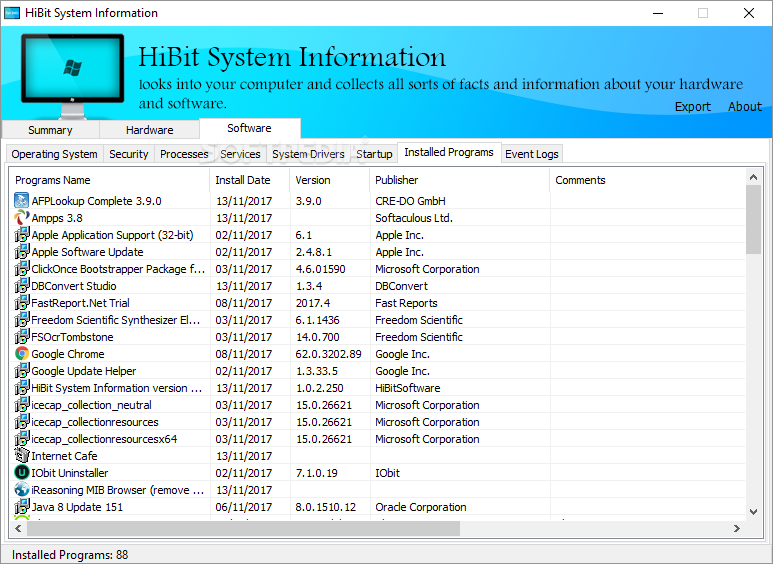
Task: Click the About link
Action: pos(745,106)
